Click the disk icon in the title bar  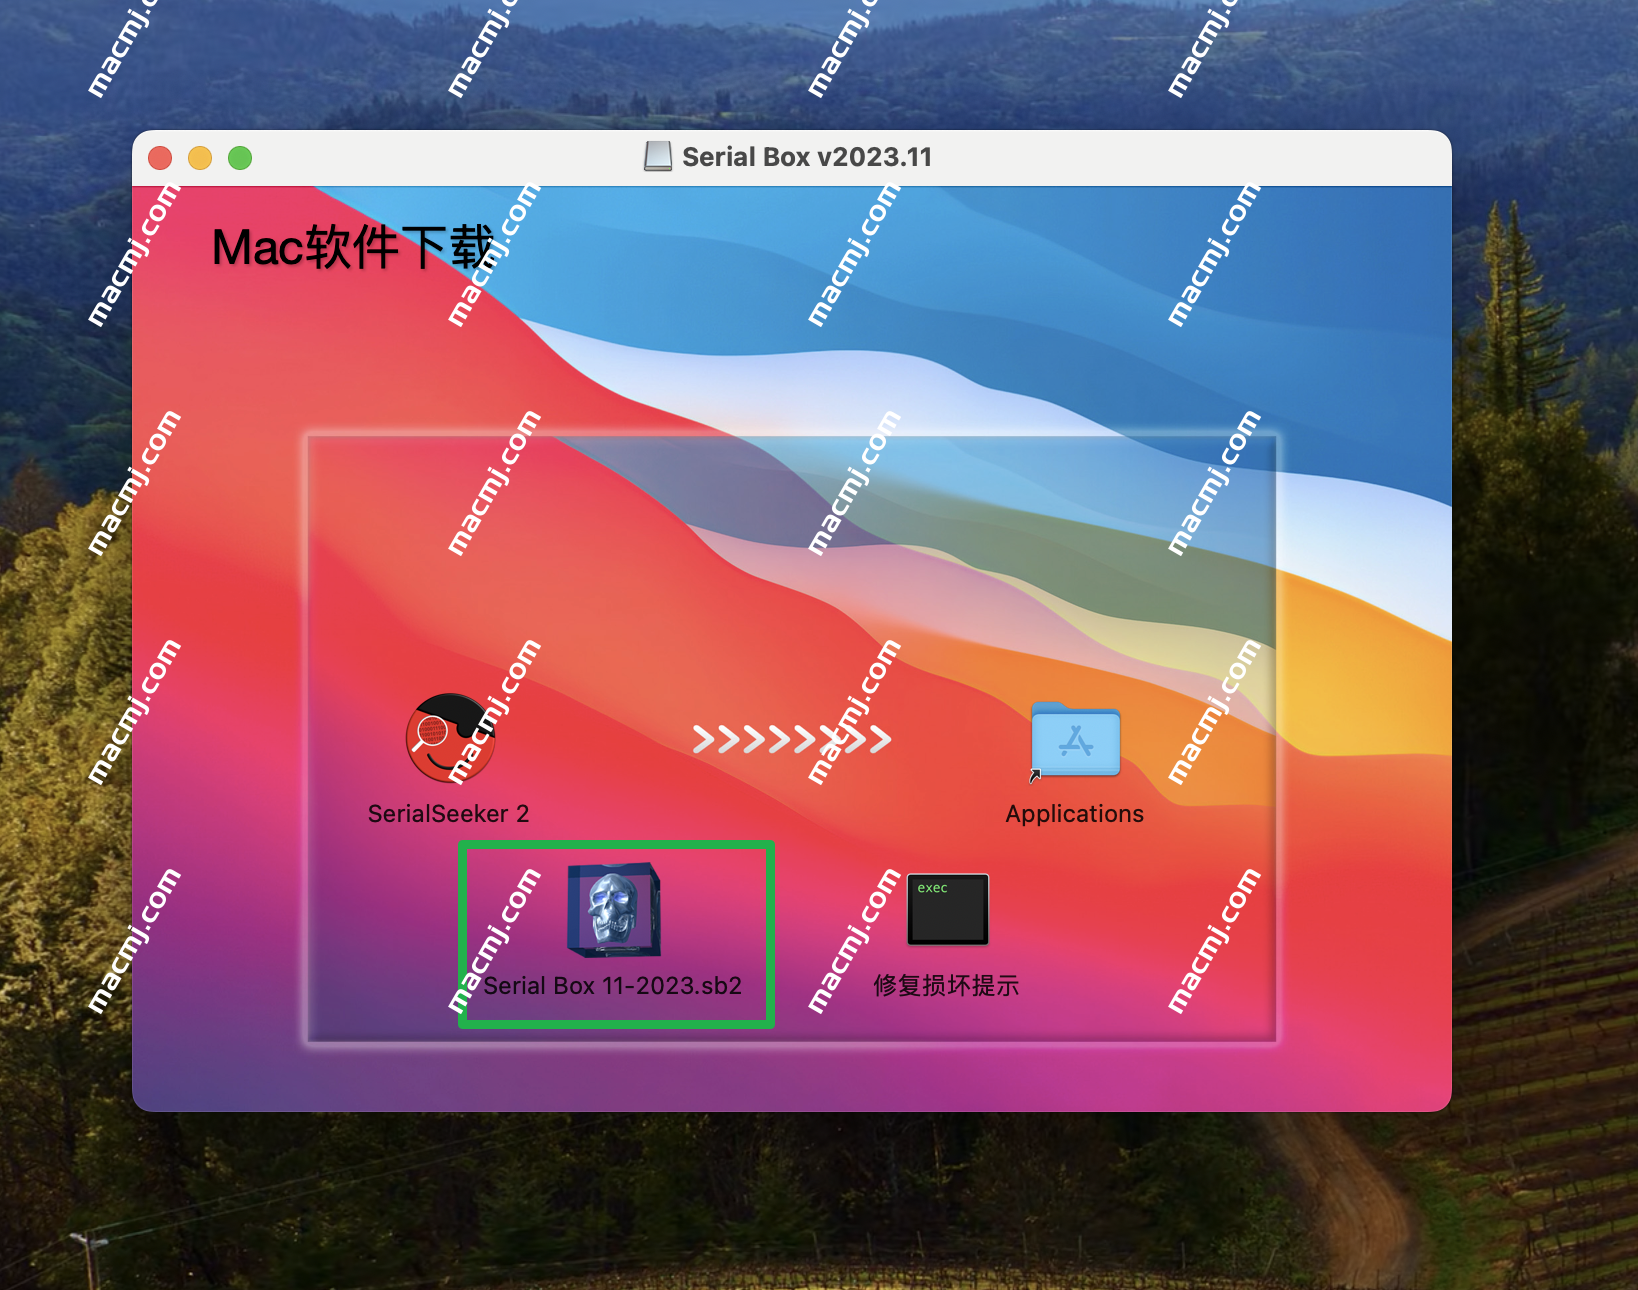click(x=658, y=157)
